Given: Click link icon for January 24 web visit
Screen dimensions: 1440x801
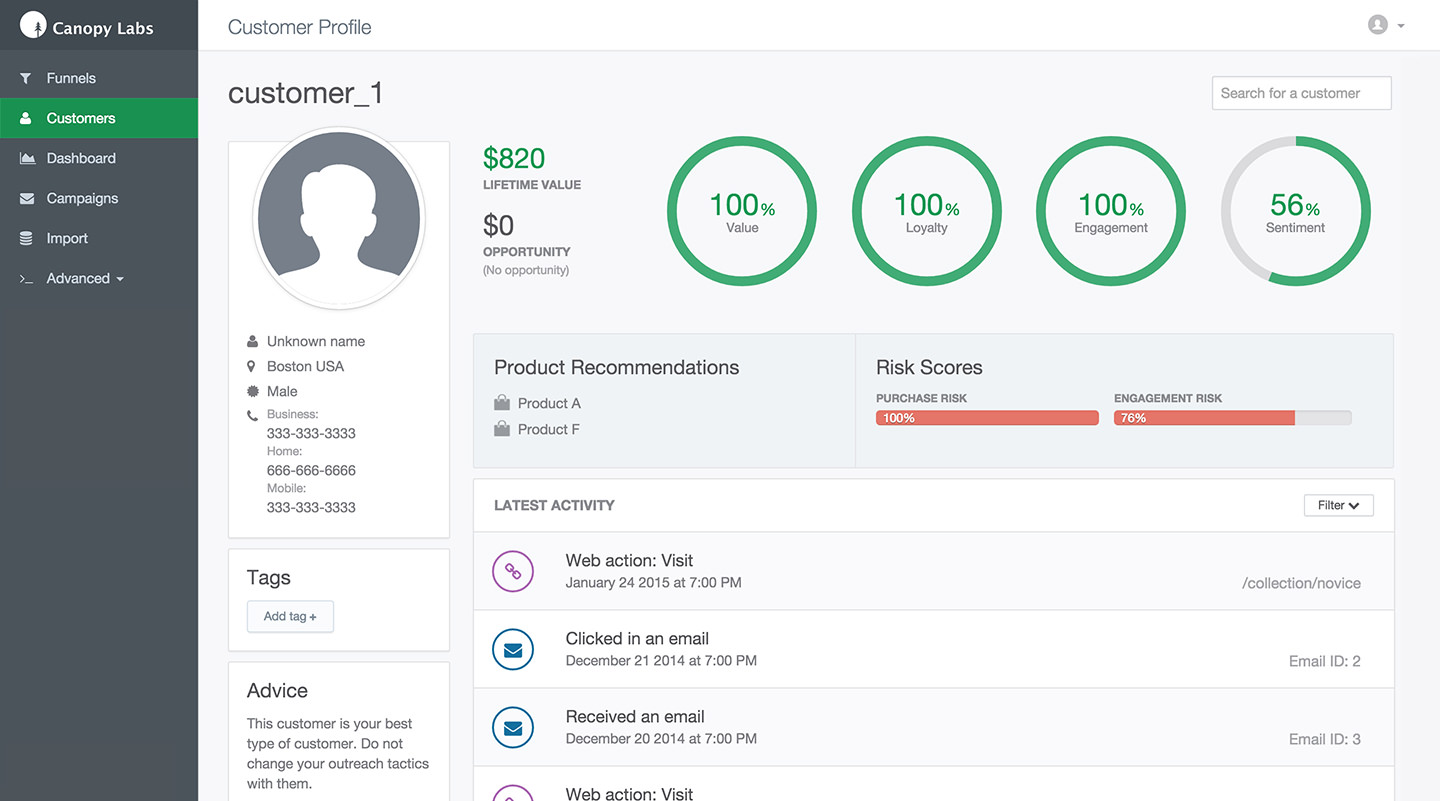Looking at the screenshot, I should [513, 571].
